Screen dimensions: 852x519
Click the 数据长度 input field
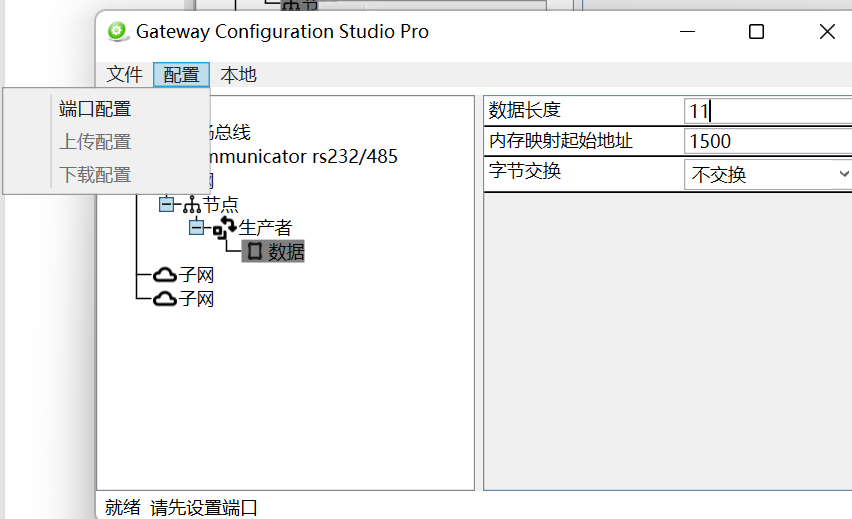[x=766, y=111]
